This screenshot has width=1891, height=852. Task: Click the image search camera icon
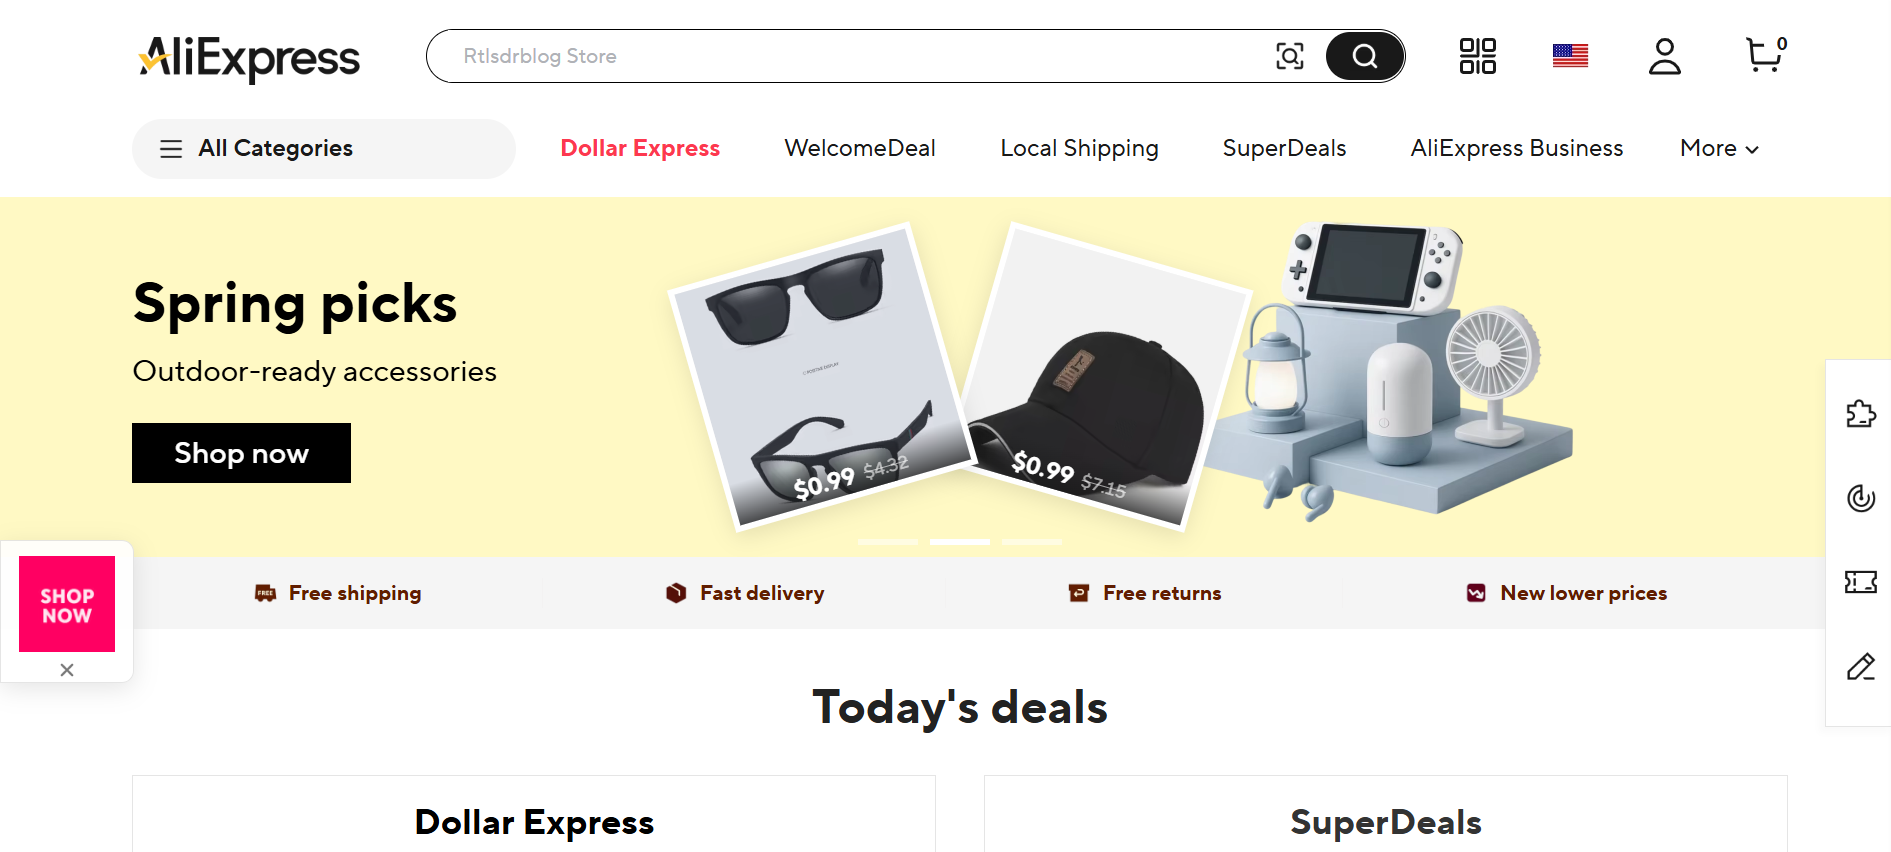click(x=1289, y=56)
